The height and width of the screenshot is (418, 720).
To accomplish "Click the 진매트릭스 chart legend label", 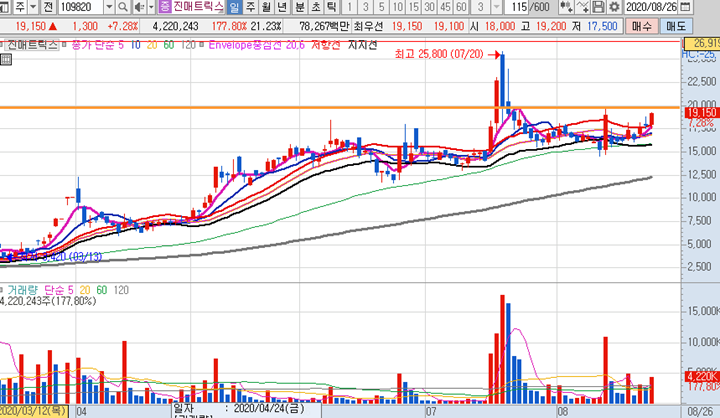I will pos(32,45).
